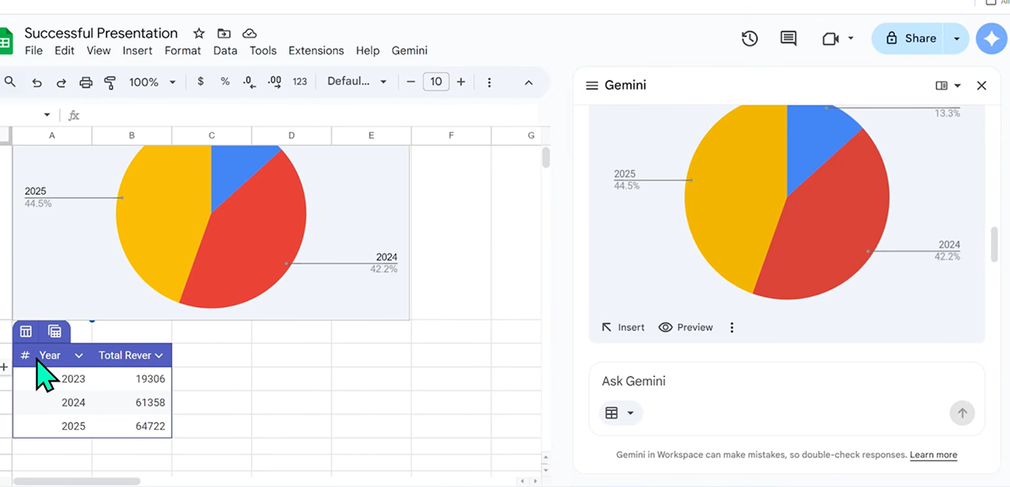Follow the Learn more link
This screenshot has height=487, width=1010.
click(933, 455)
